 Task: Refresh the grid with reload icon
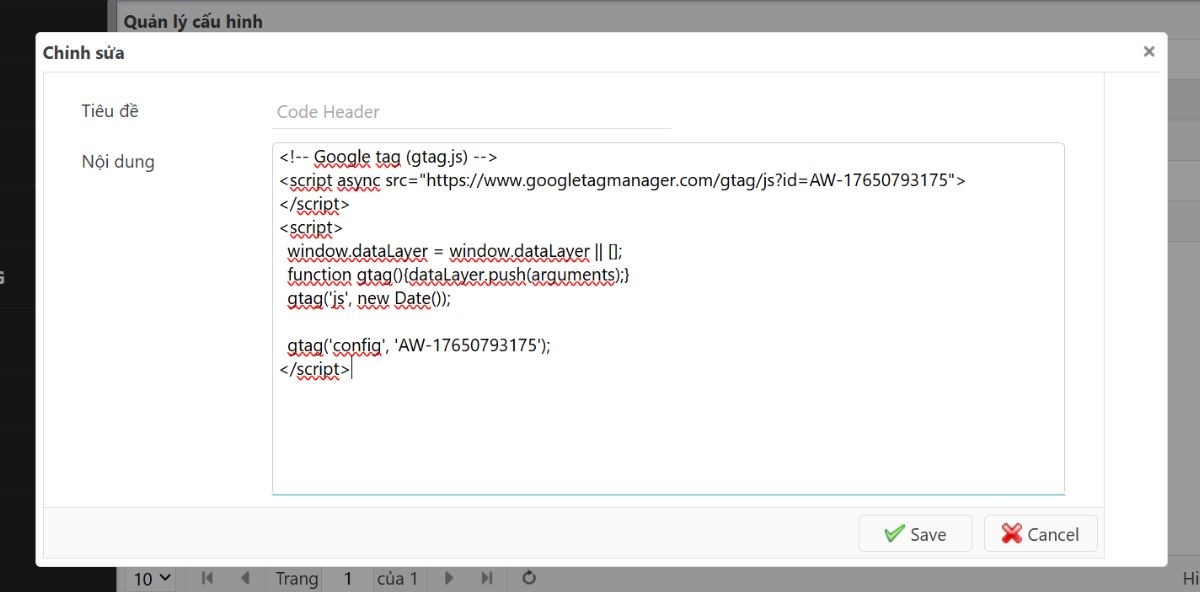530,578
